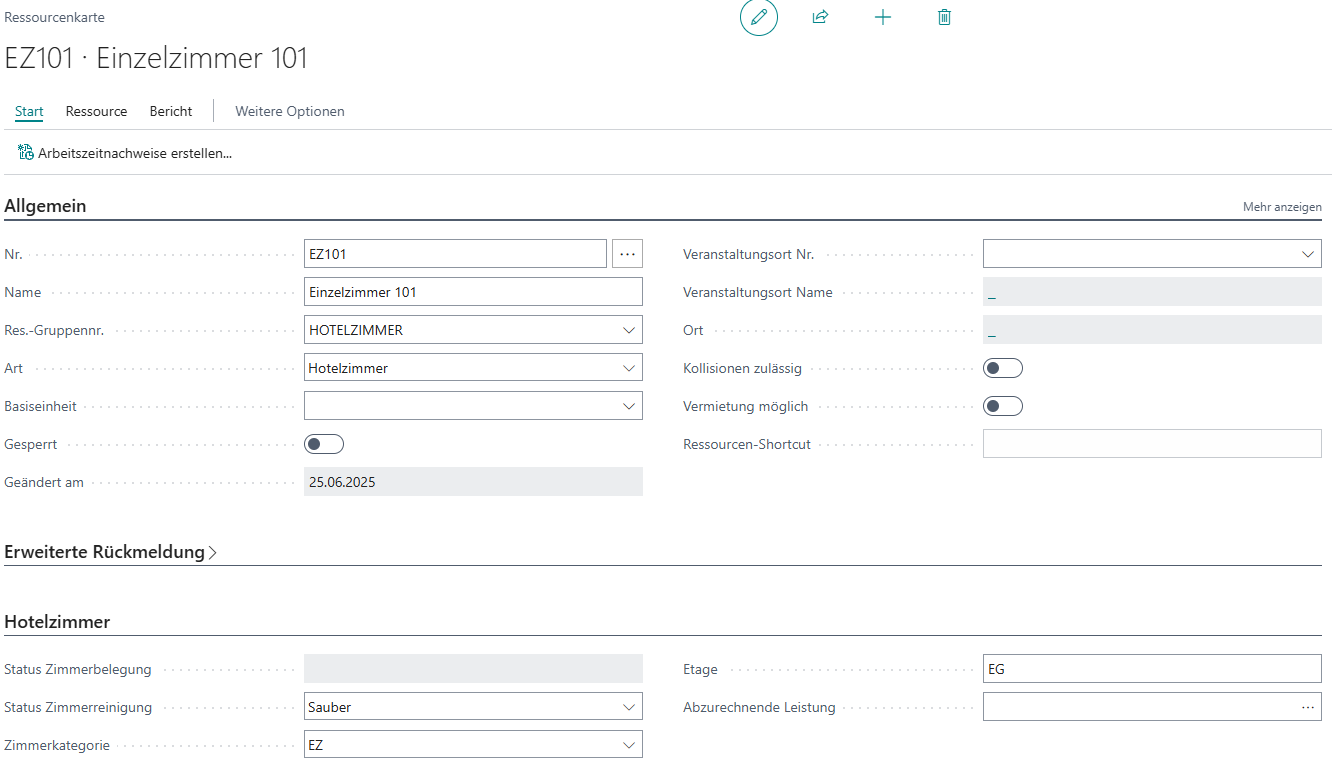
Task: Toggle the Gesperrt switch
Action: pyautogui.click(x=324, y=444)
